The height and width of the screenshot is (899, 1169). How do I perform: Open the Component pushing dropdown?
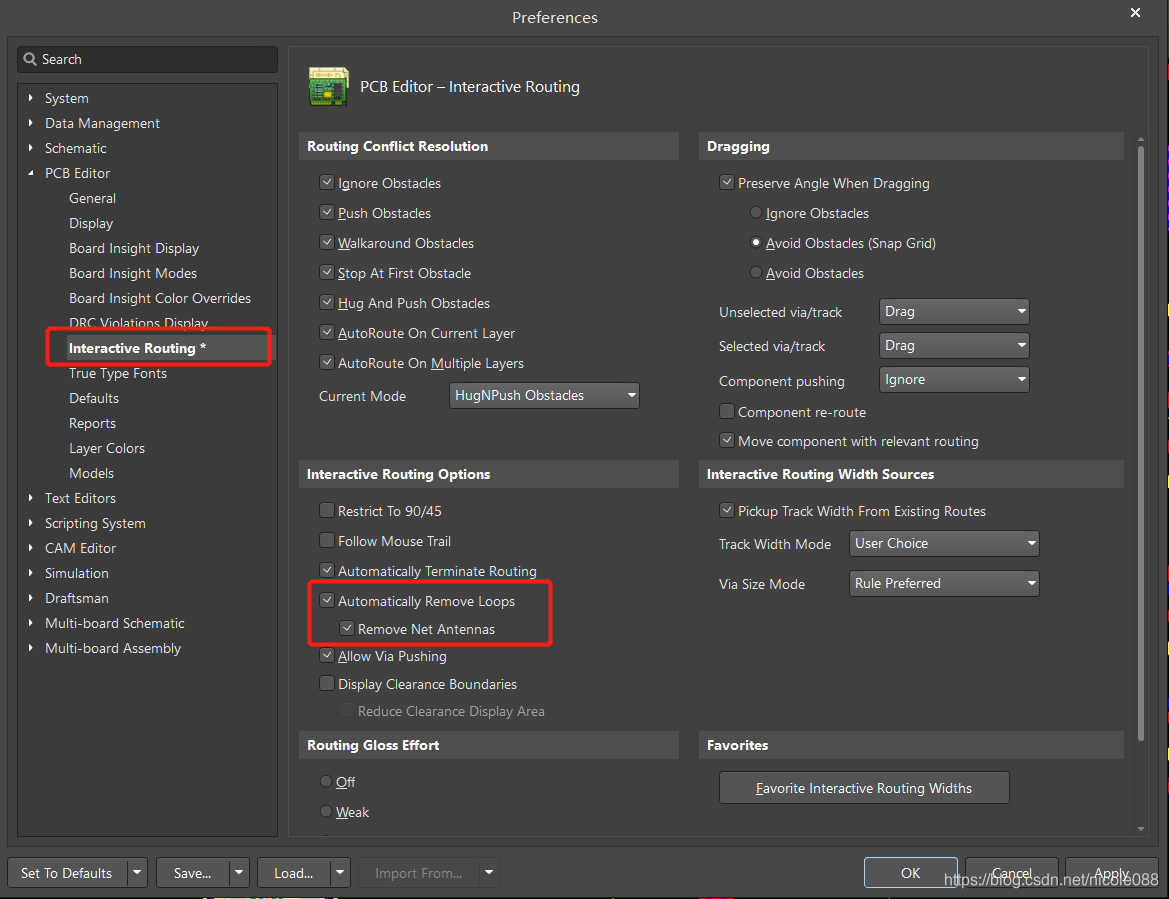click(954, 380)
